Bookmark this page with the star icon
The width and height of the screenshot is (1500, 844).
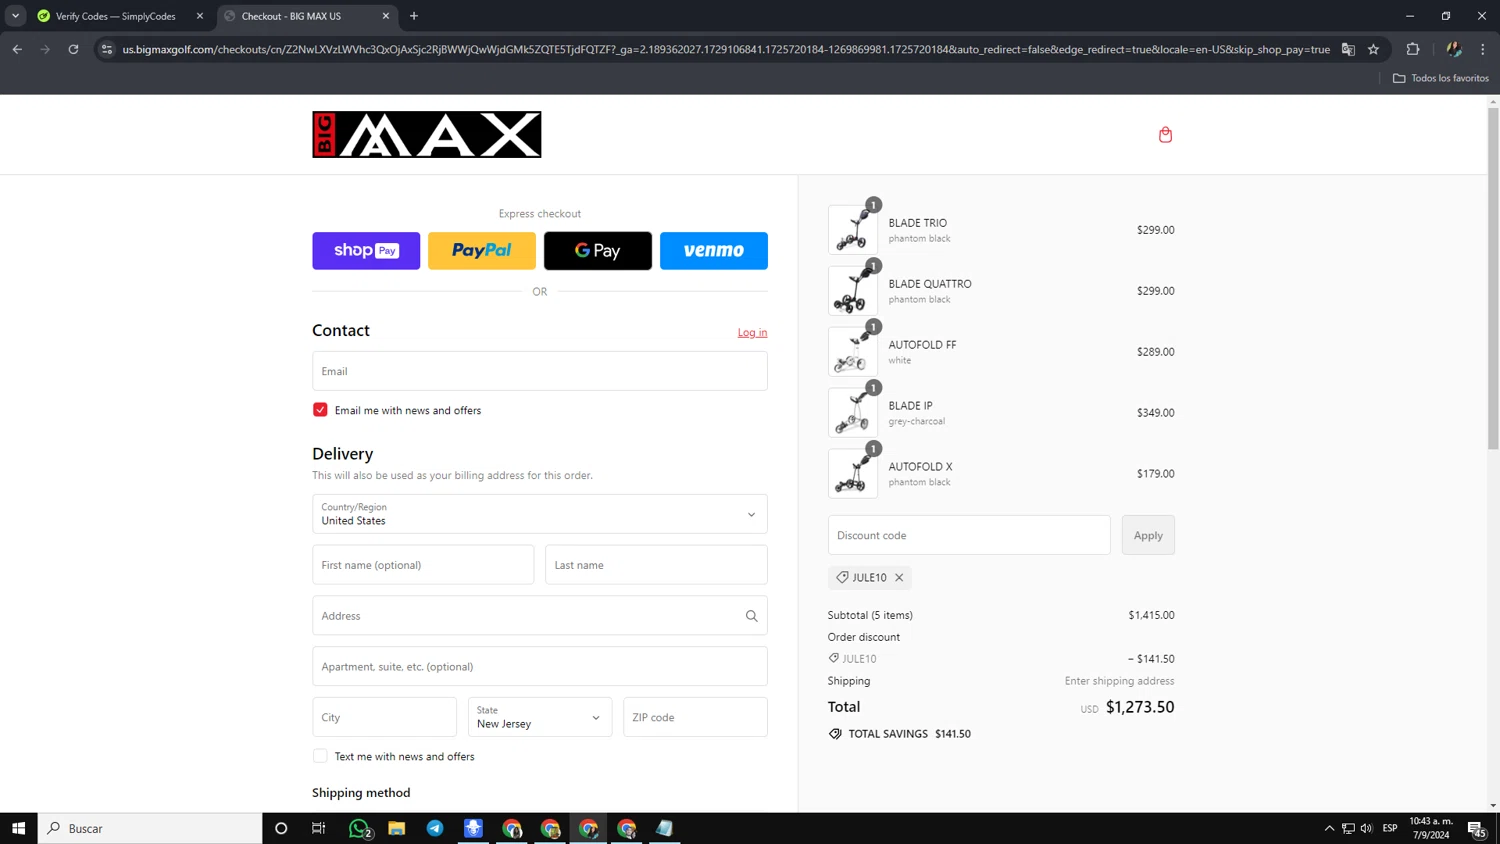[x=1374, y=49]
